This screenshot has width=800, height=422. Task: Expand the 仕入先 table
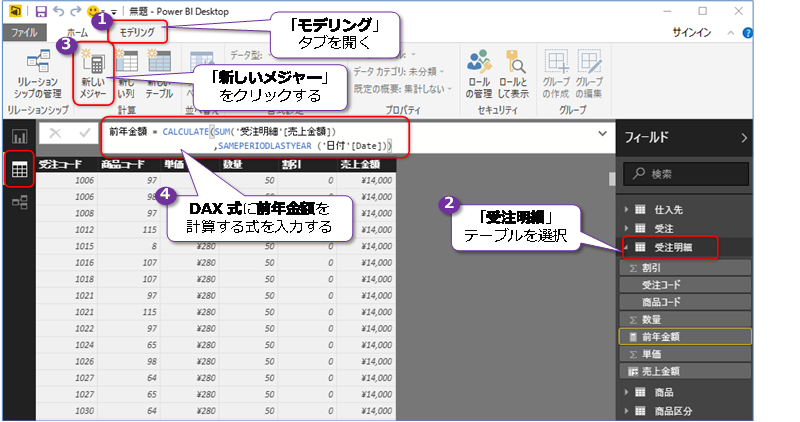click(x=627, y=209)
